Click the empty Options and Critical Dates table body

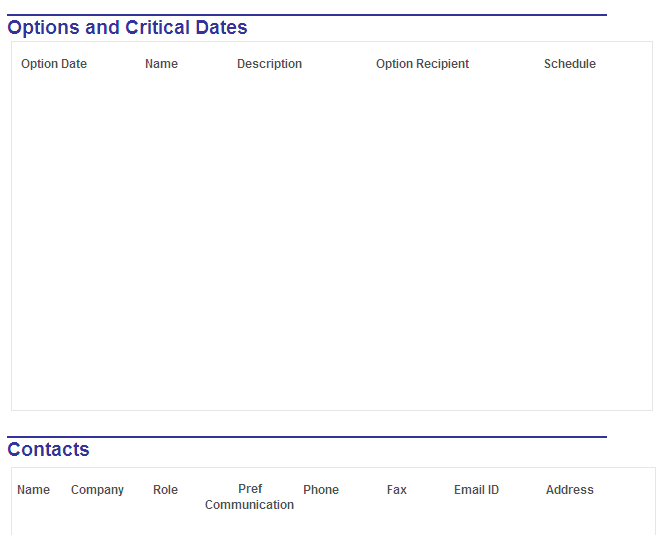[332, 240]
